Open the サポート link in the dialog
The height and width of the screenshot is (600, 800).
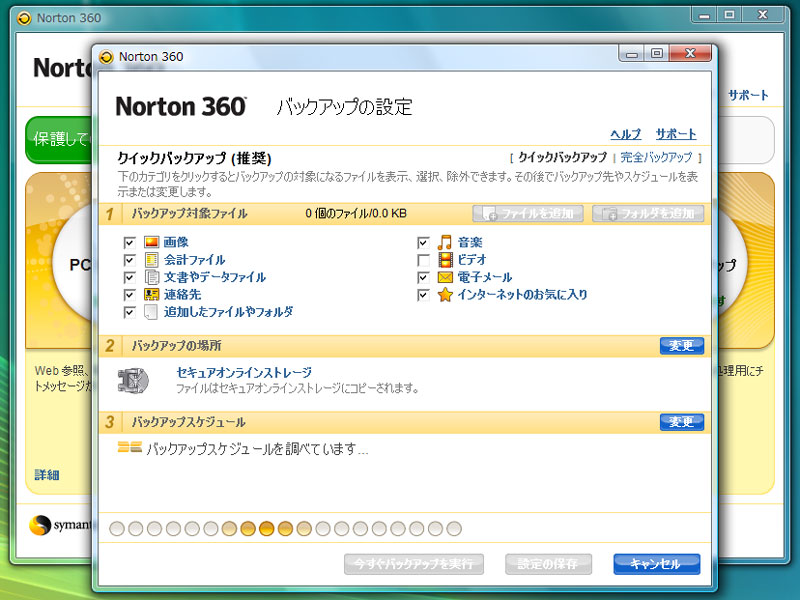tap(676, 134)
